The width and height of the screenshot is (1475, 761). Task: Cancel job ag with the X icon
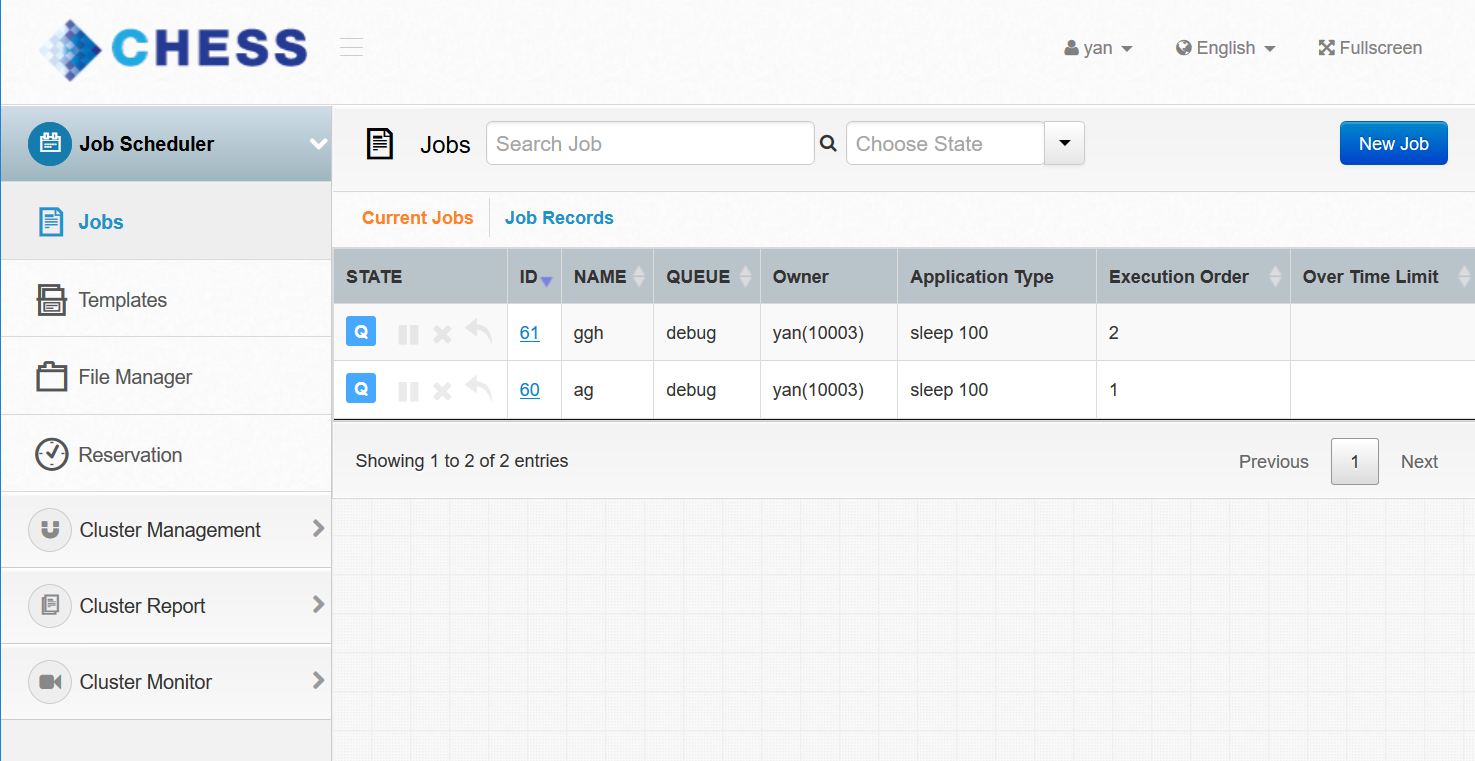442,390
